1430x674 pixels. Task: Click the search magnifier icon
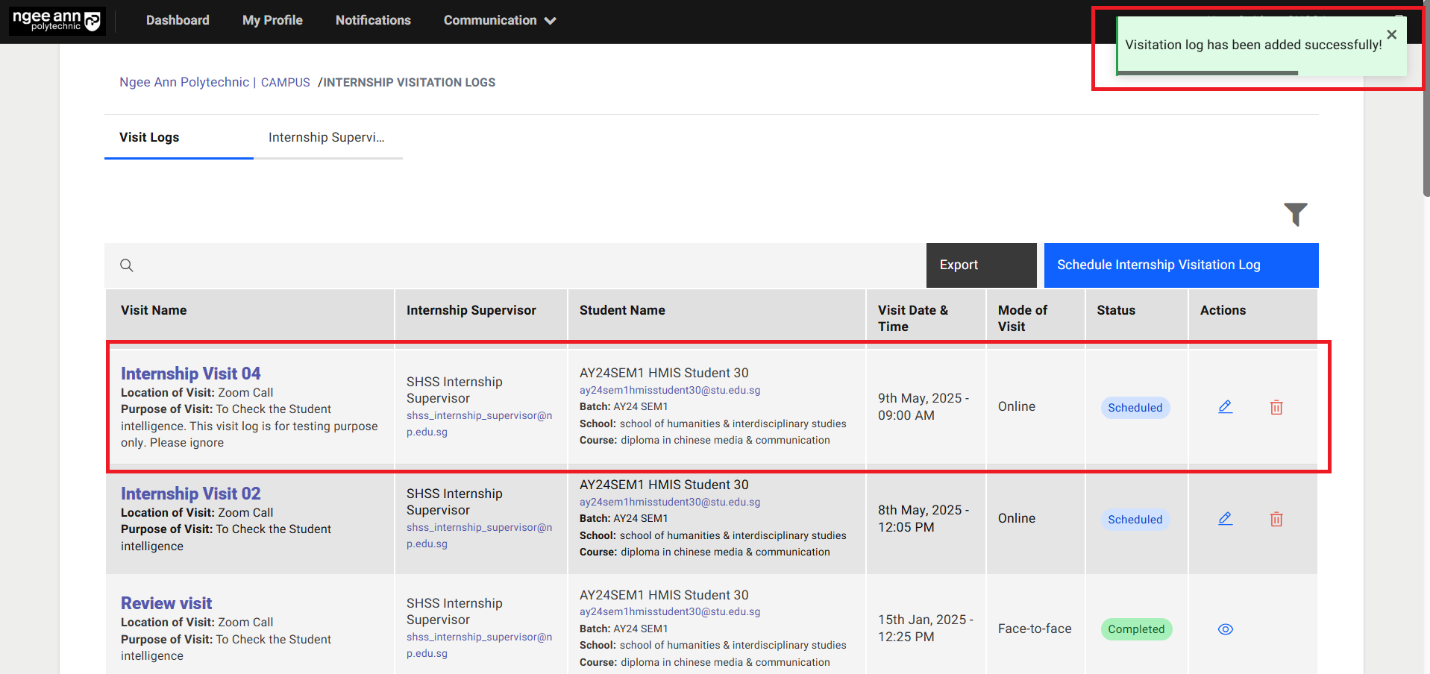[127, 265]
